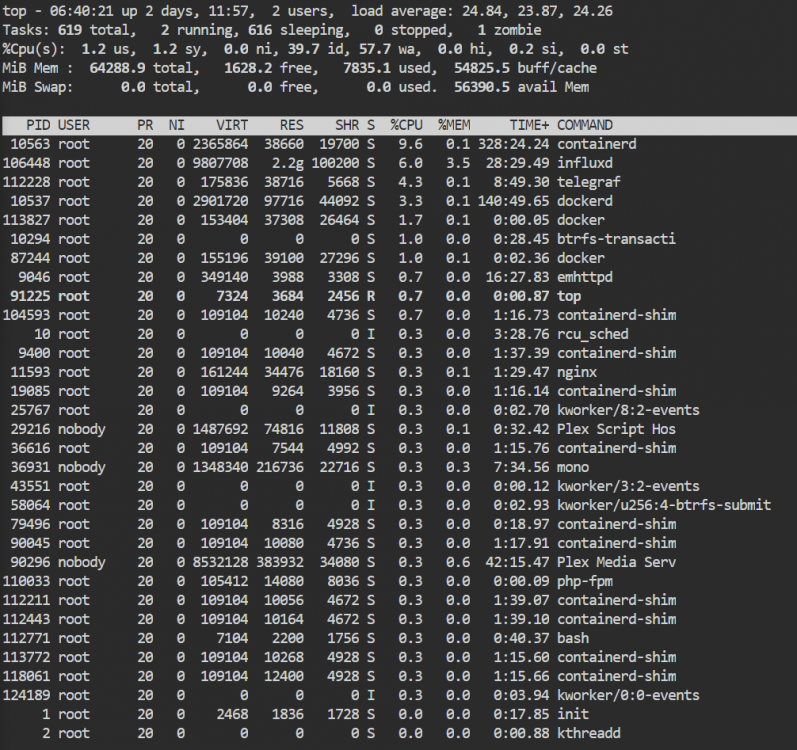This screenshot has height=750, width=797.
Task: Click PID 113772 of containerd-shim
Action: tap(26, 657)
